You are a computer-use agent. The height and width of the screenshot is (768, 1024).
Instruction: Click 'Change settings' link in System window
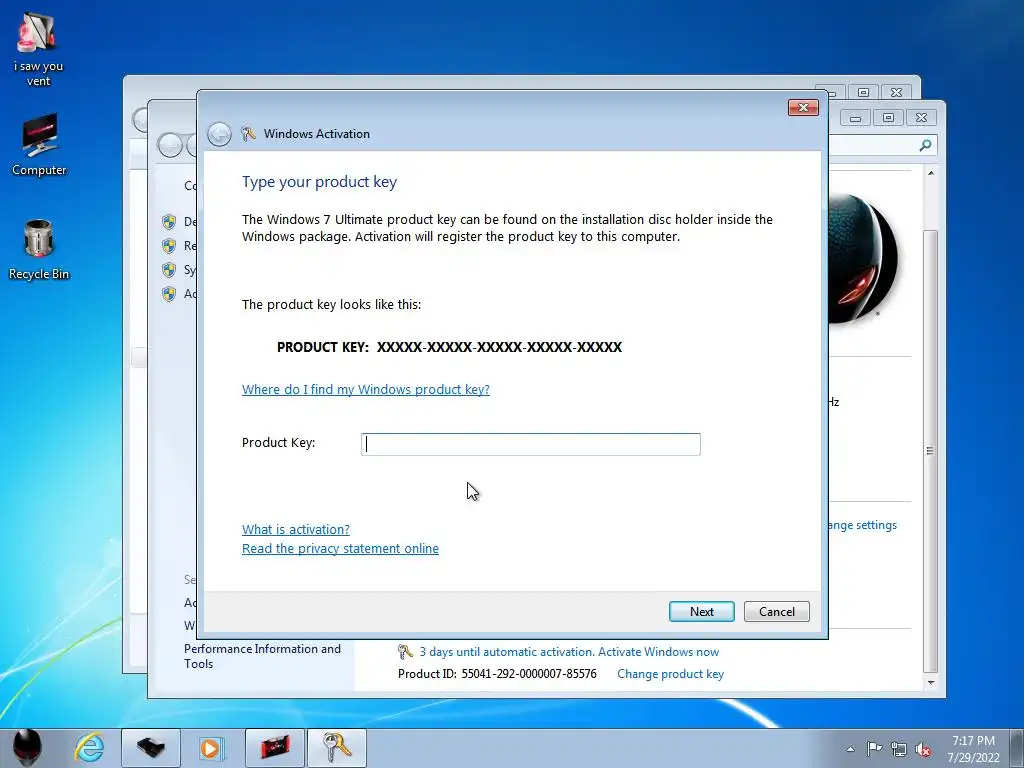[862, 525]
